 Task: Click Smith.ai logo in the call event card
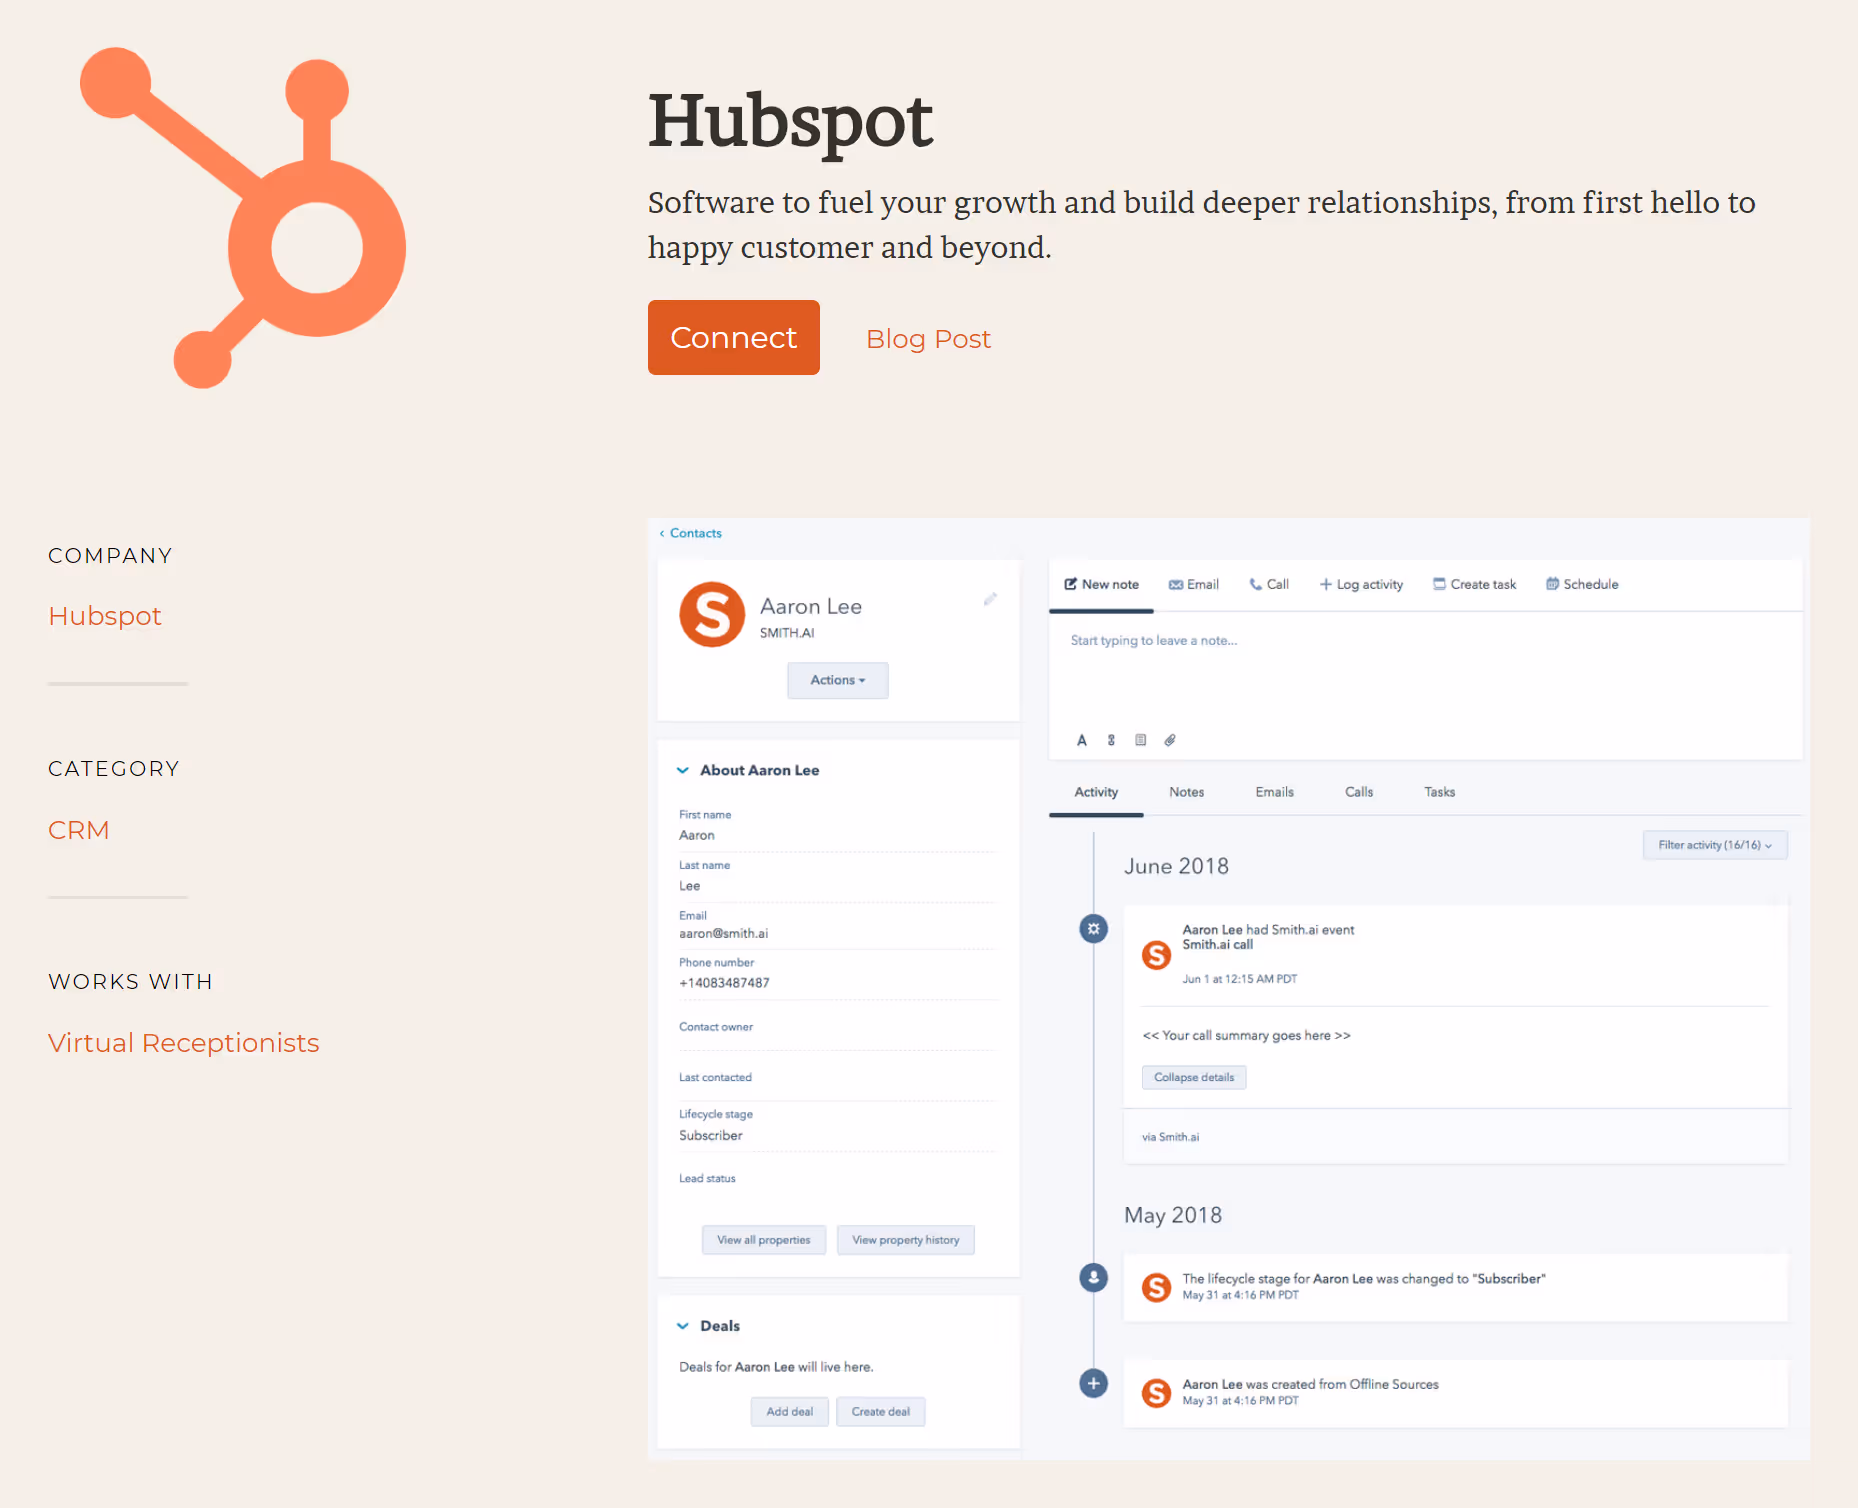click(1157, 955)
